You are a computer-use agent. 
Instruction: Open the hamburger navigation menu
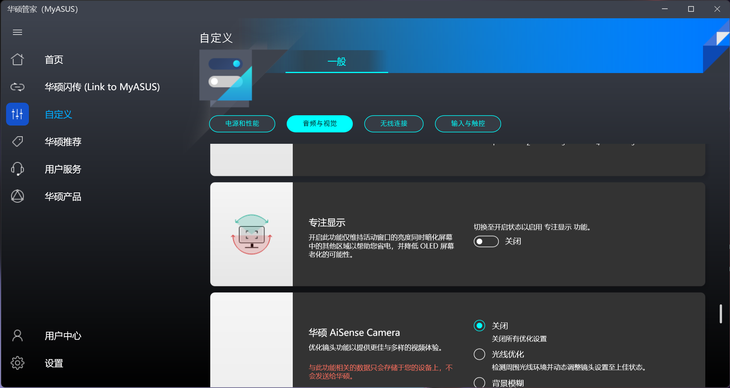pos(17,32)
